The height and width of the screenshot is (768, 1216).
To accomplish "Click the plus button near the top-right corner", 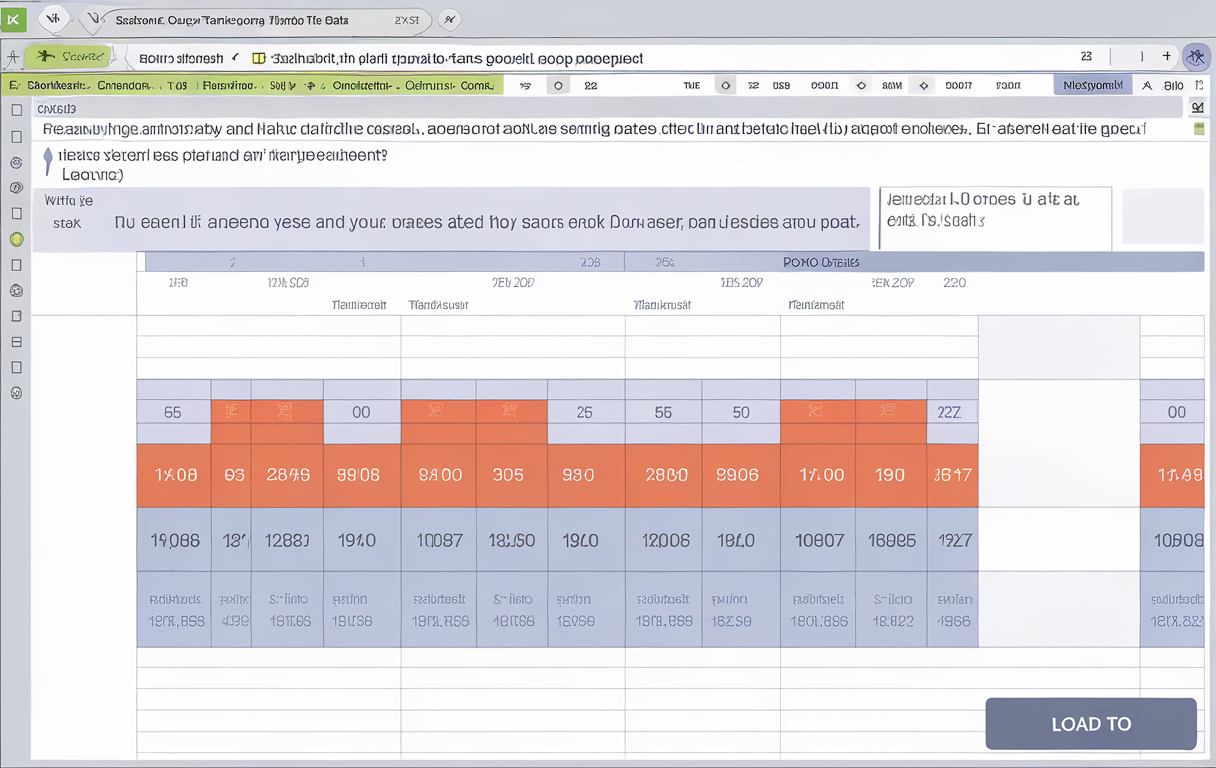I will [1168, 56].
